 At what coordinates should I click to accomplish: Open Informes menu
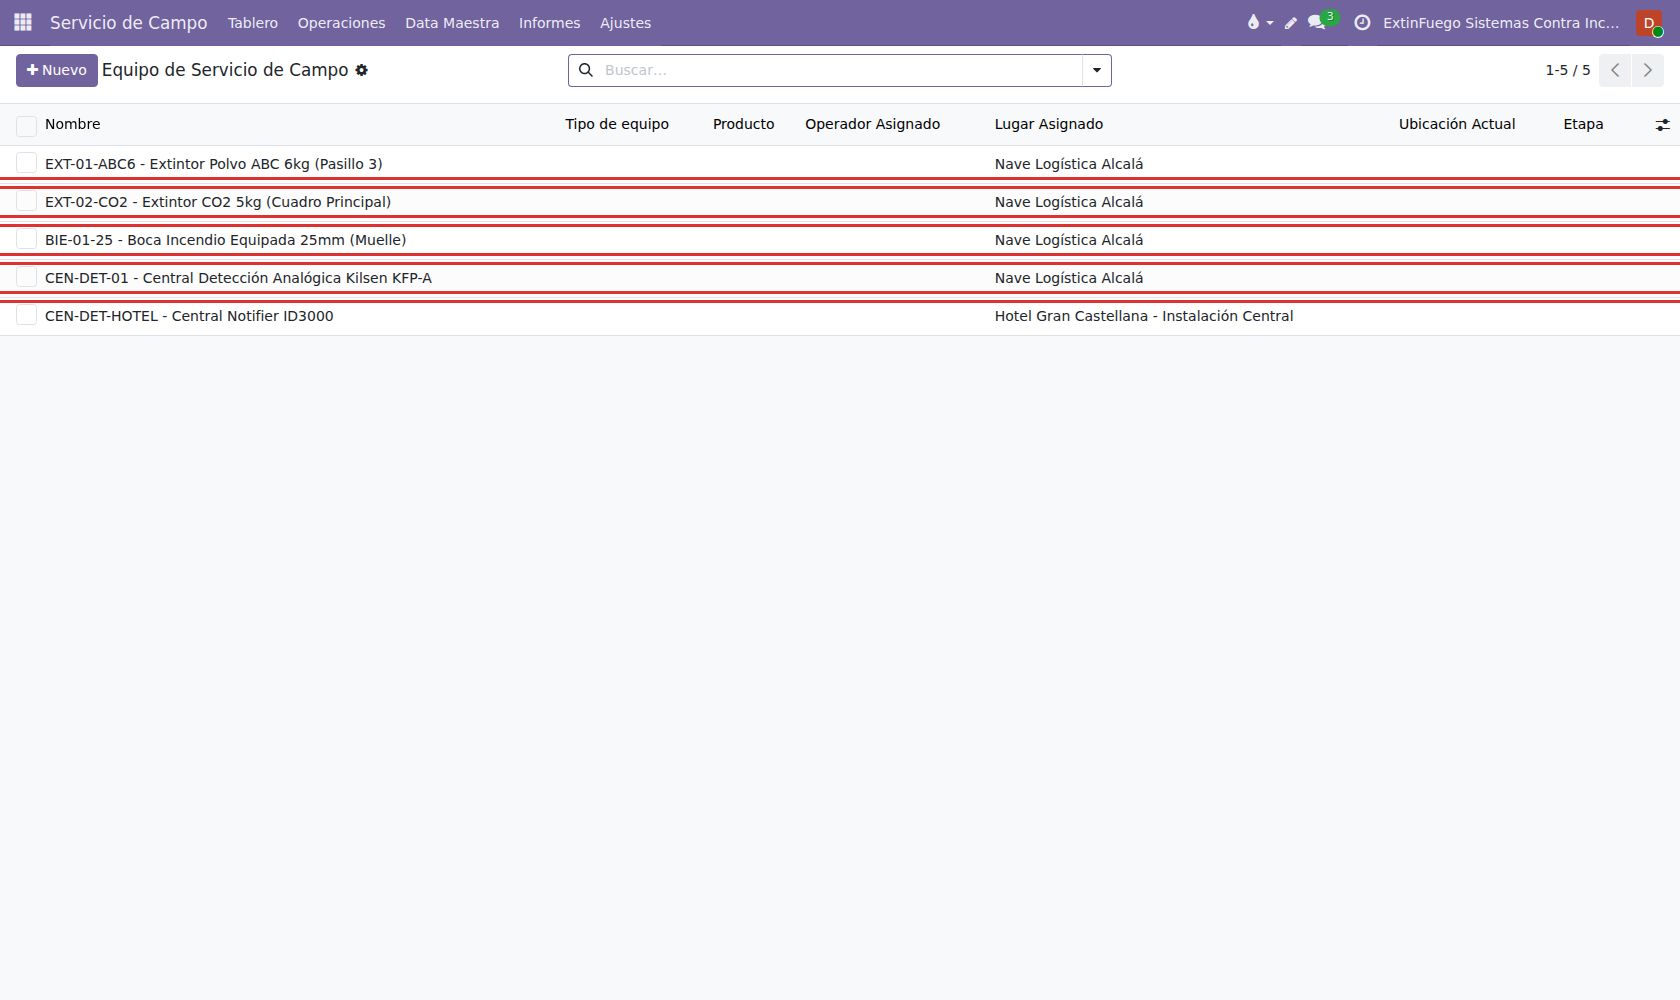(549, 23)
